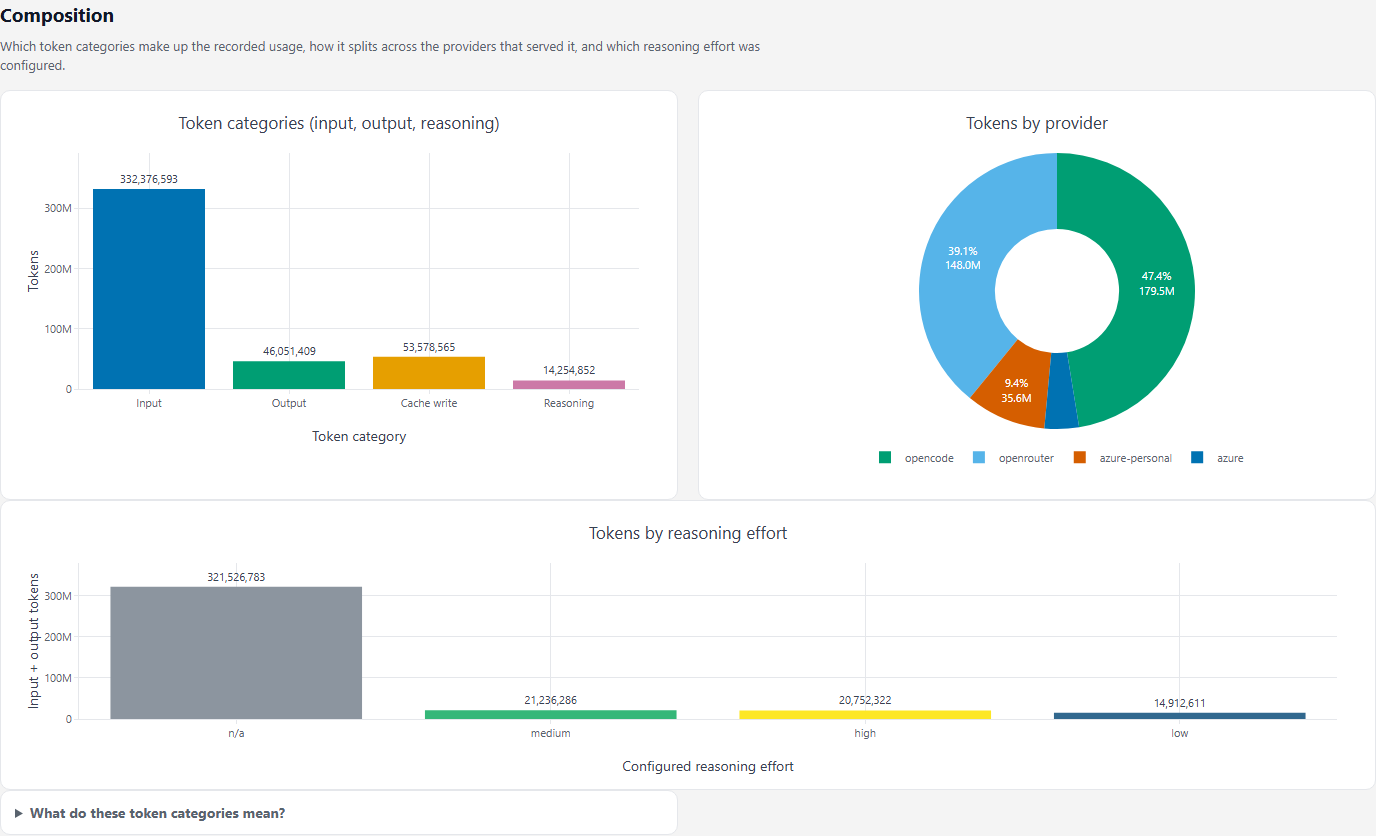Toggle azure legend entry in provider chart
Screen dimensions: 1376x836
1217,458
